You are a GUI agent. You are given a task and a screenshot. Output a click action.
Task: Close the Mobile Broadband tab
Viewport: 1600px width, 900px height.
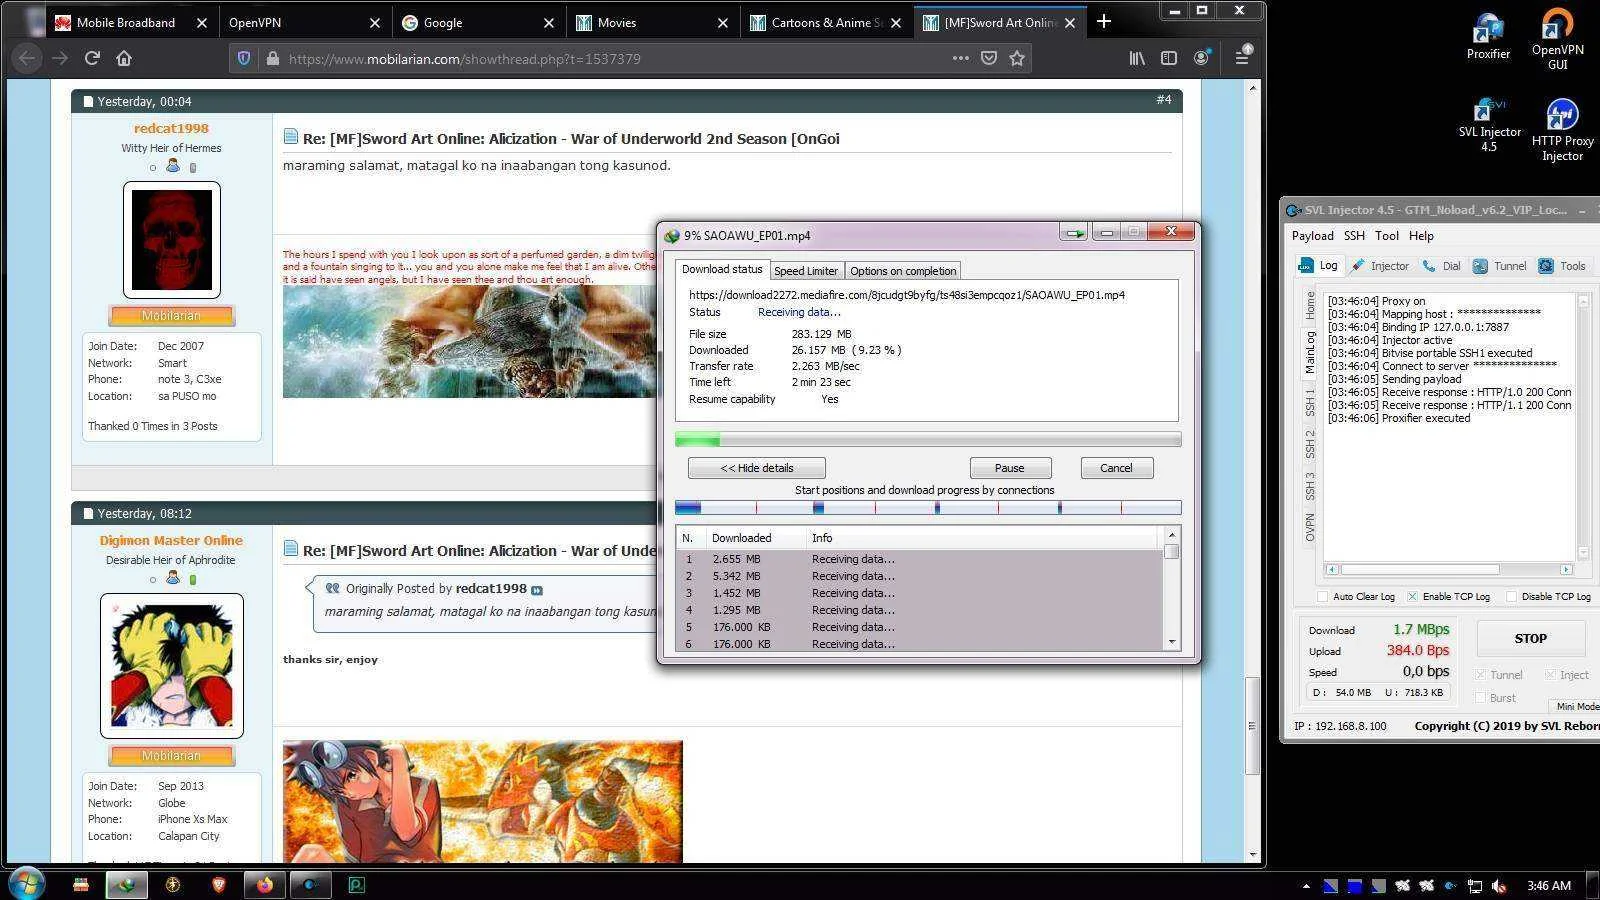point(202,23)
